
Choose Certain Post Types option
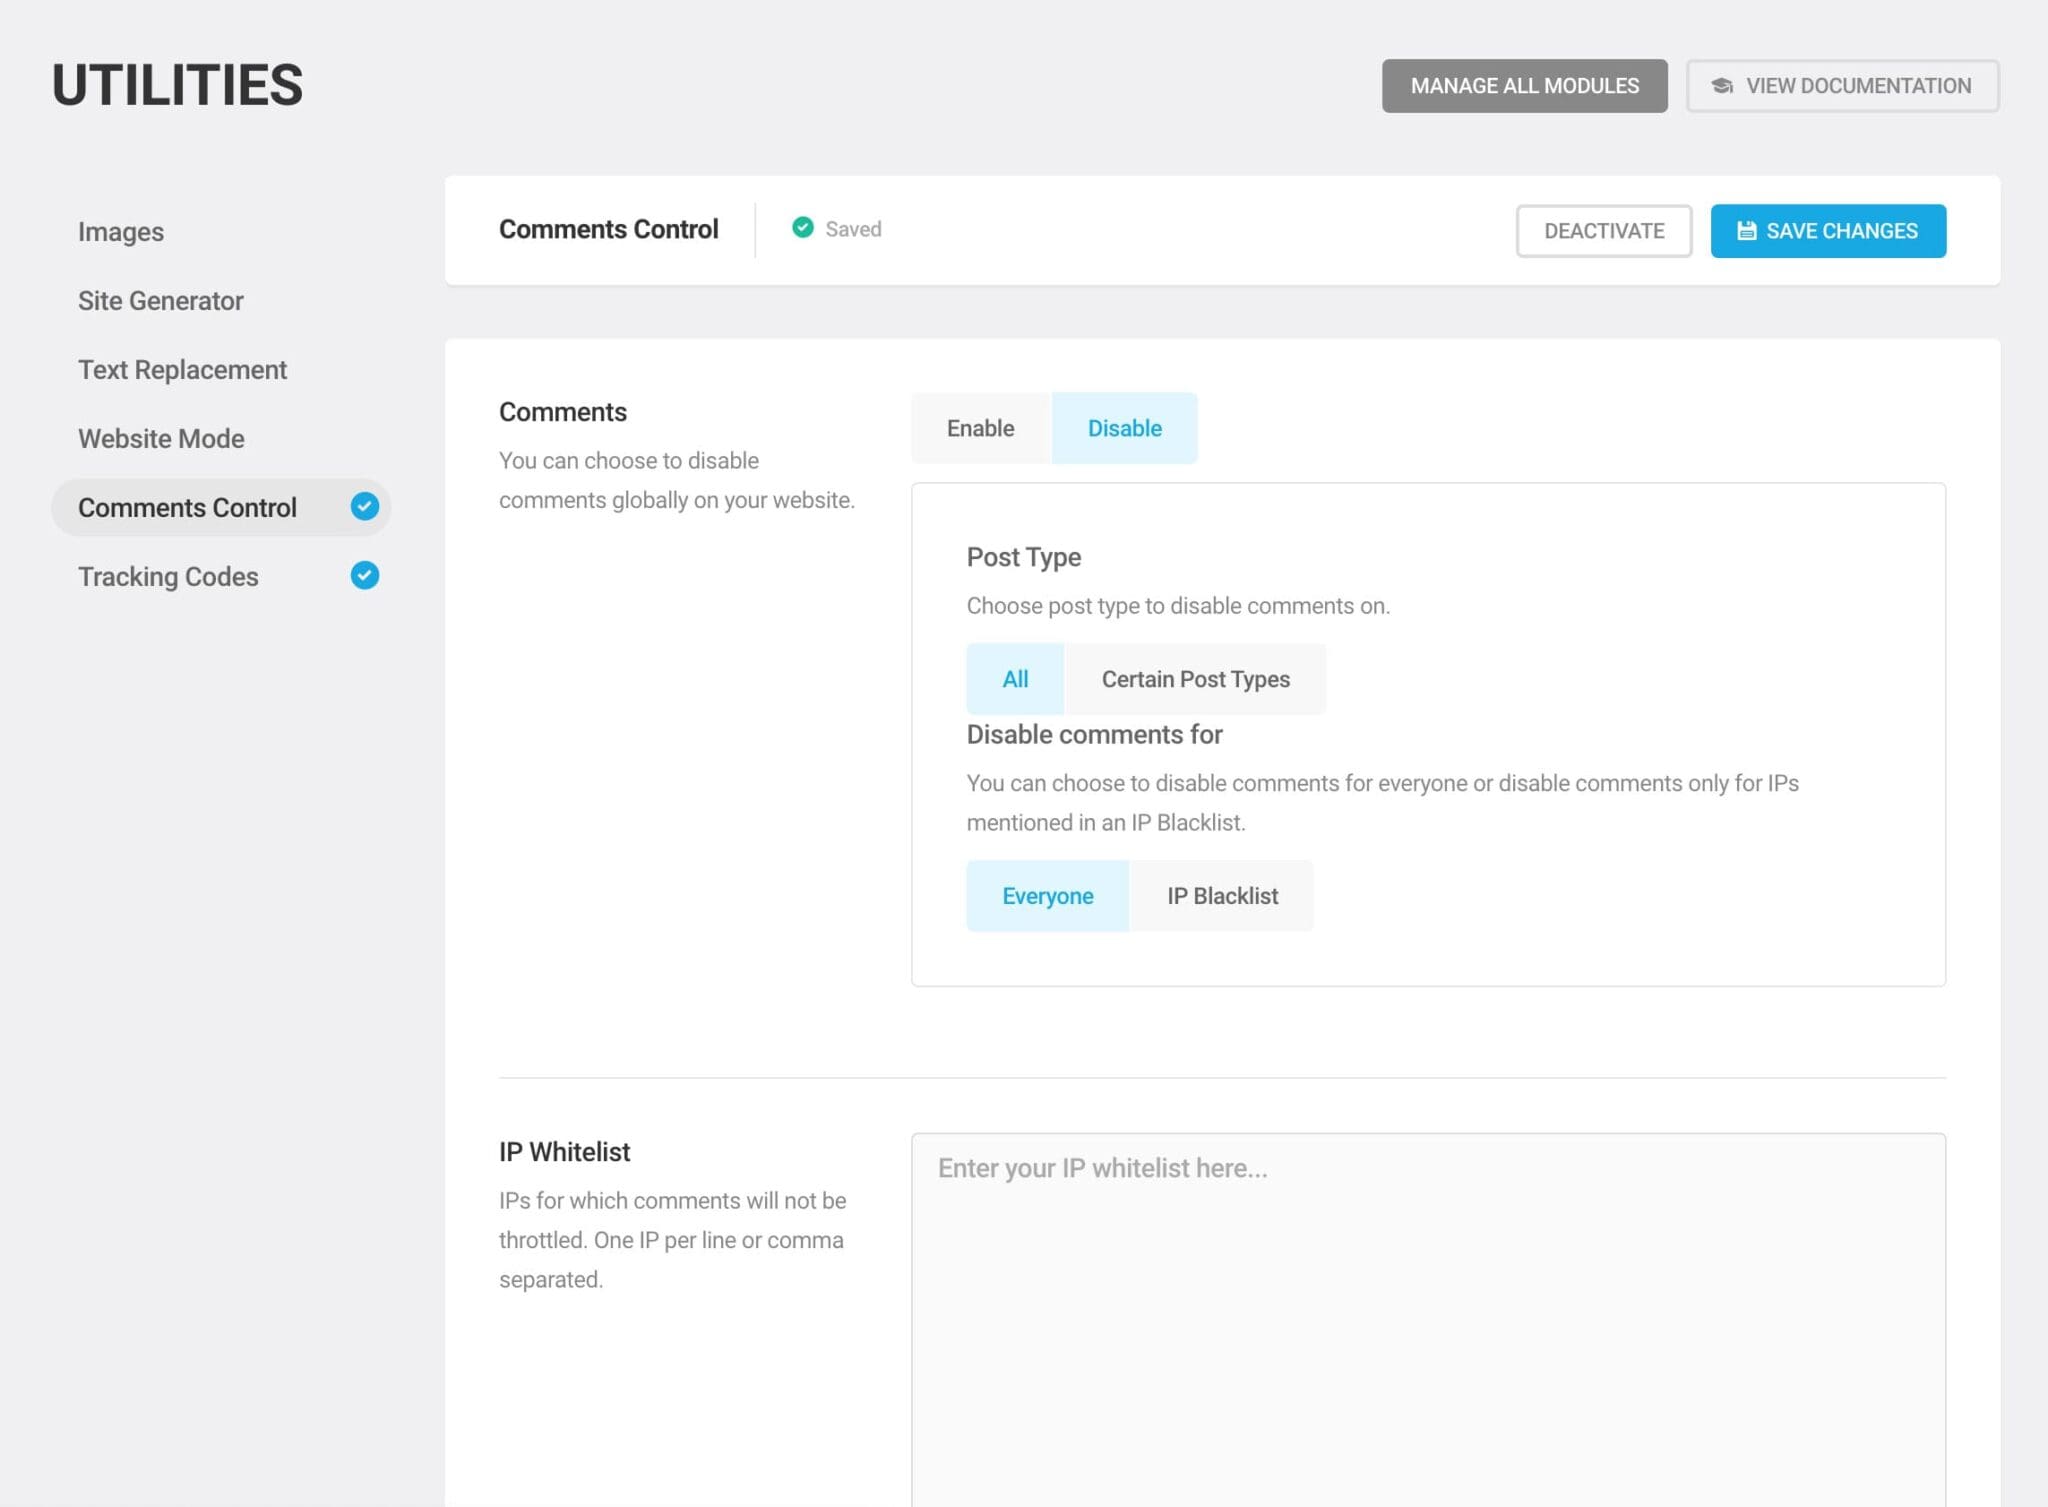[1195, 679]
